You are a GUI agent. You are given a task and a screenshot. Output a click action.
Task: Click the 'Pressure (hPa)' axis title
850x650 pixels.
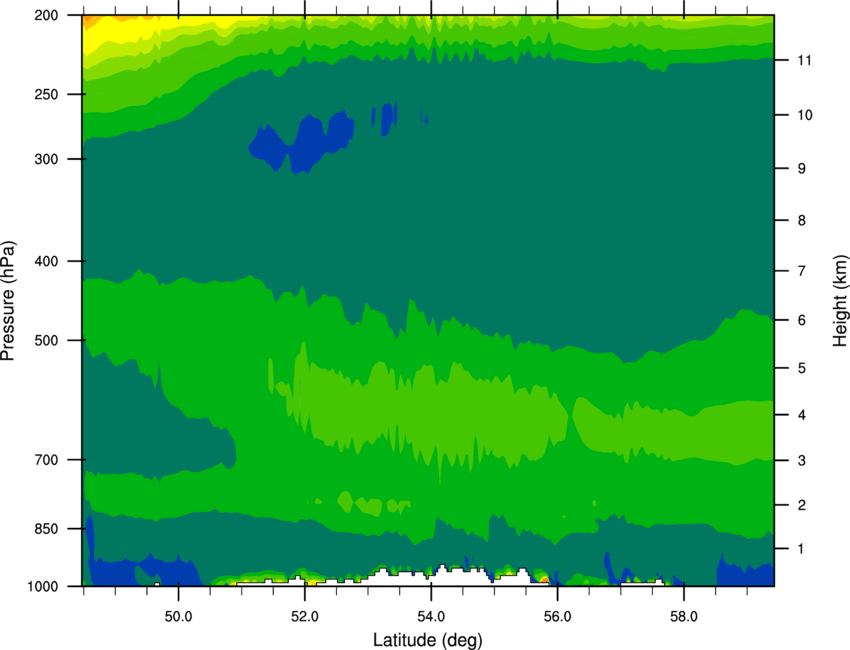[x=8, y=301]
